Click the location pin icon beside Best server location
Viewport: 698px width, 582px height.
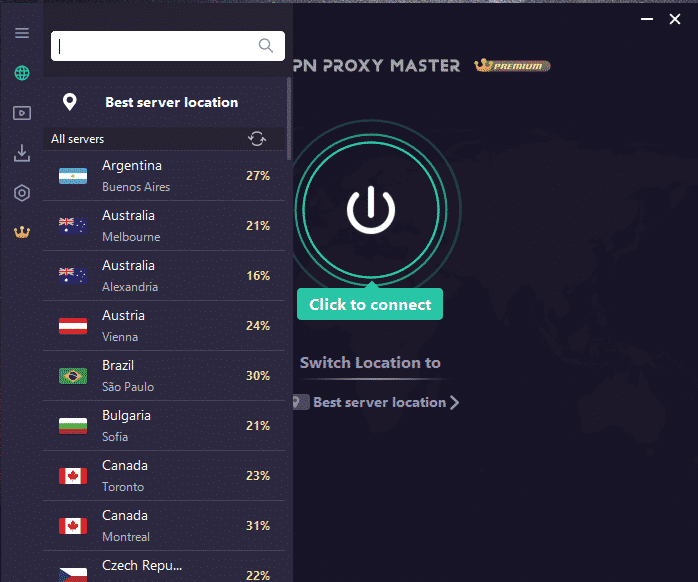(69, 102)
